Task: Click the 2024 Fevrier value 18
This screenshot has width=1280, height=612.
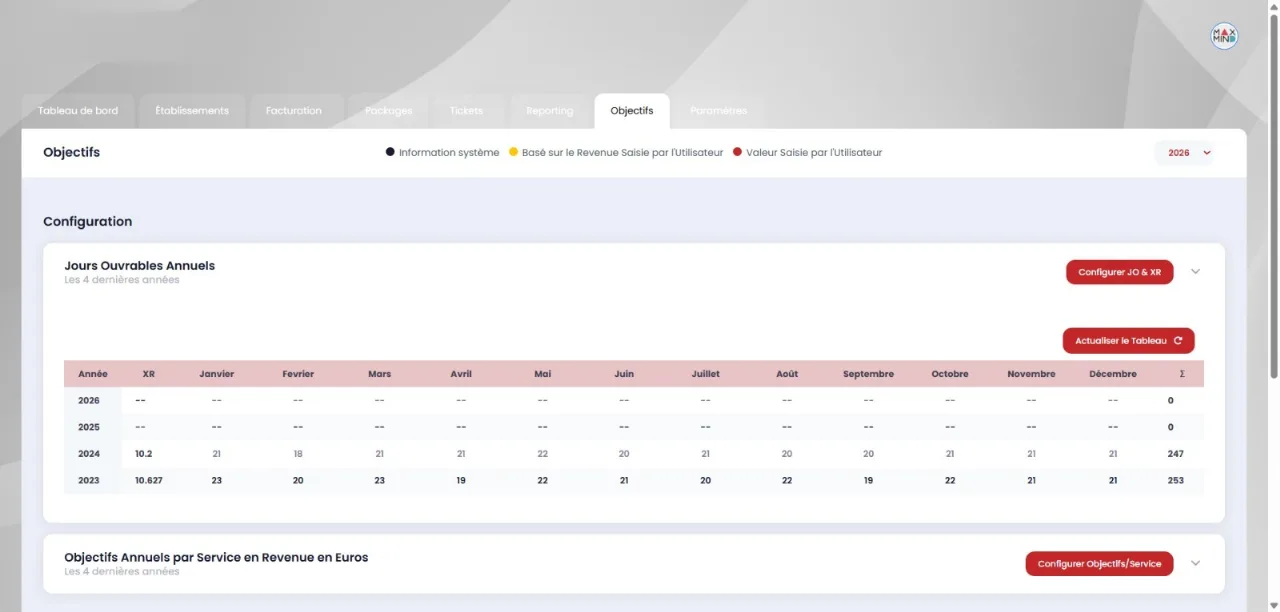Action: [x=298, y=454]
